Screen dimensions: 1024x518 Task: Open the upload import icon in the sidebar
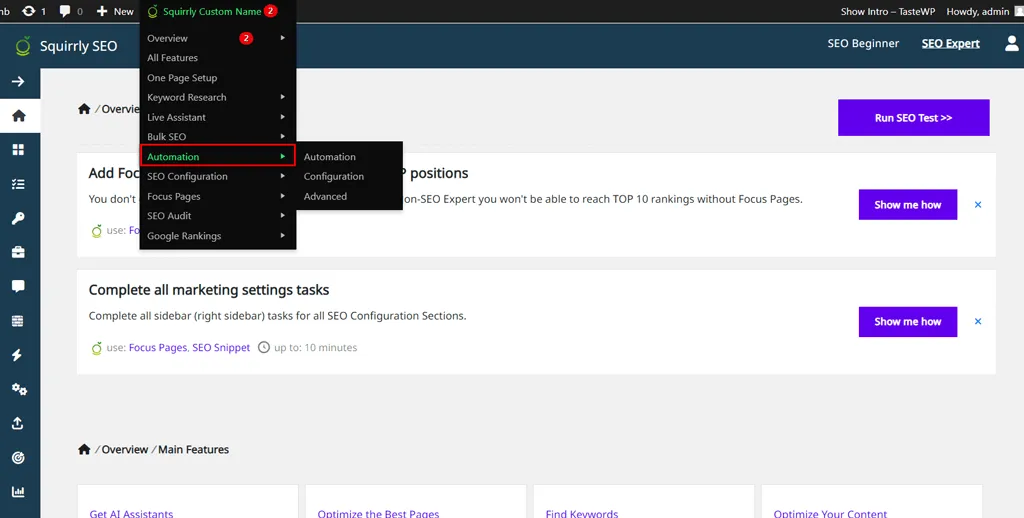coord(18,423)
